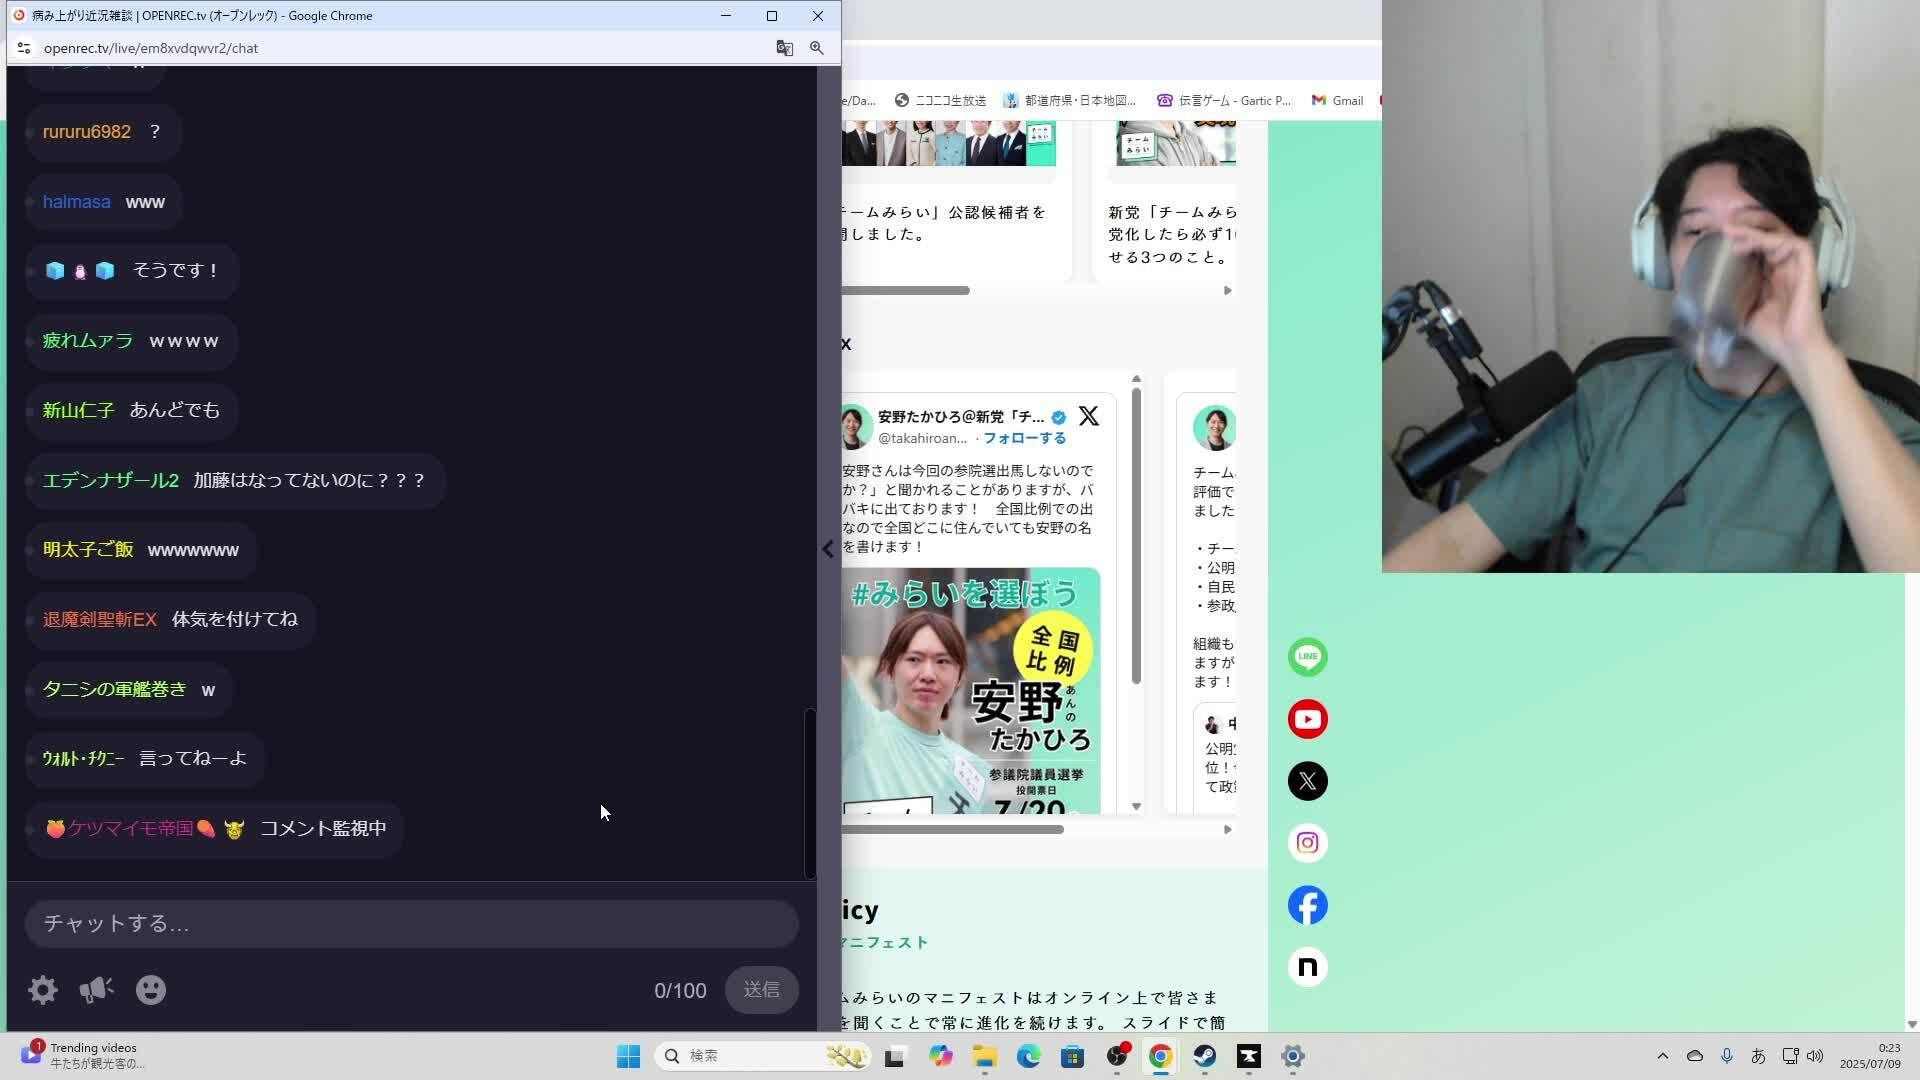Click the chat window vertical scrollbar thumb

point(810,793)
